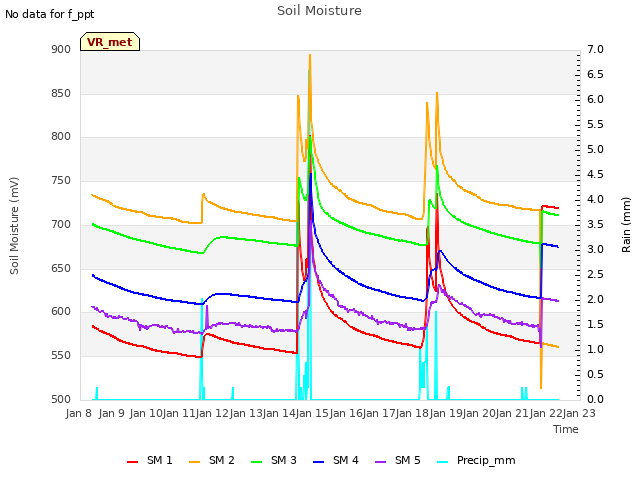The width and height of the screenshot is (640, 480).
Task: Click the 4.0 tick on rain axis
Action: (595, 200)
